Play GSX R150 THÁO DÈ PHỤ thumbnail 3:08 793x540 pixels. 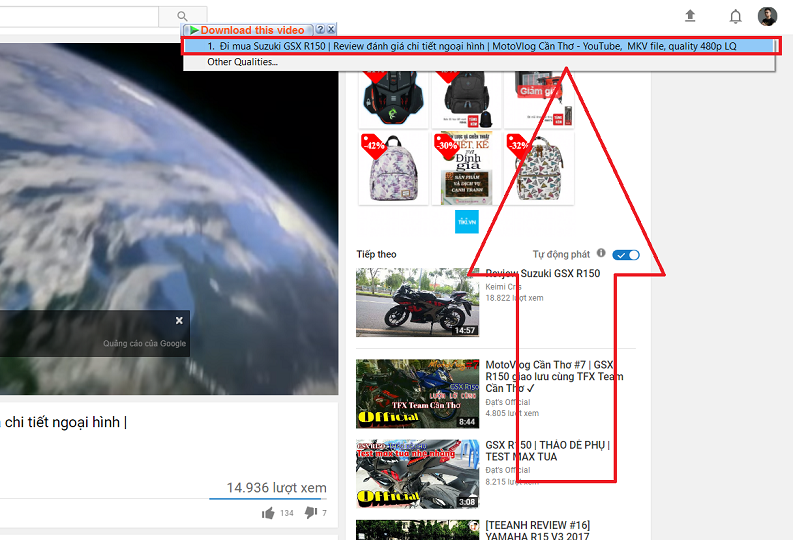(x=417, y=474)
